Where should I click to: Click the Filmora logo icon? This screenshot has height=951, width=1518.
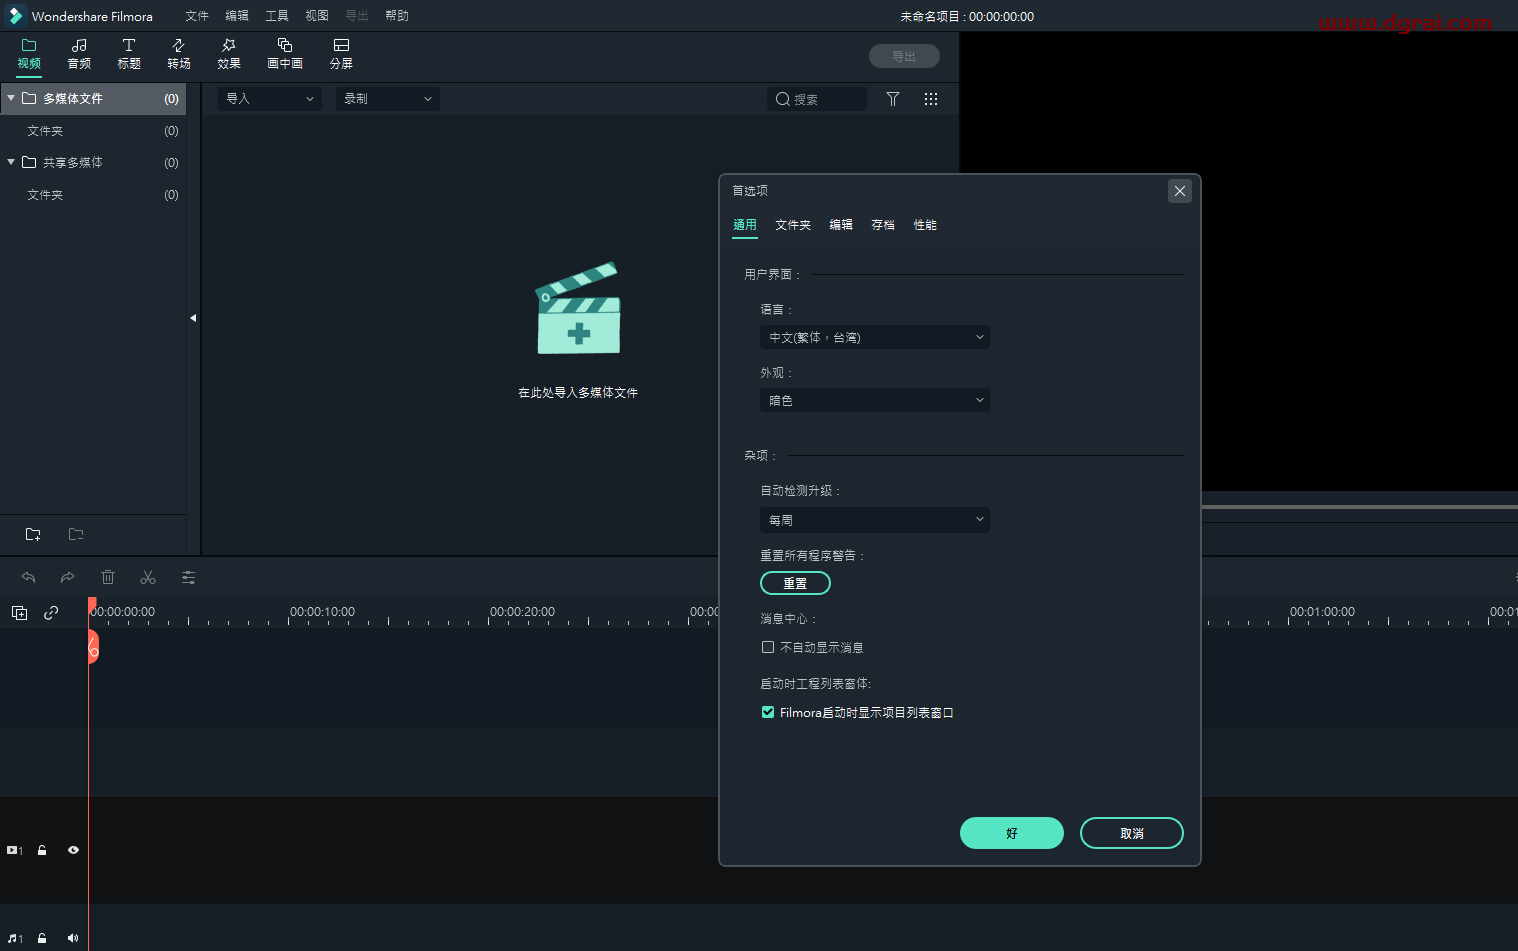click(15, 16)
